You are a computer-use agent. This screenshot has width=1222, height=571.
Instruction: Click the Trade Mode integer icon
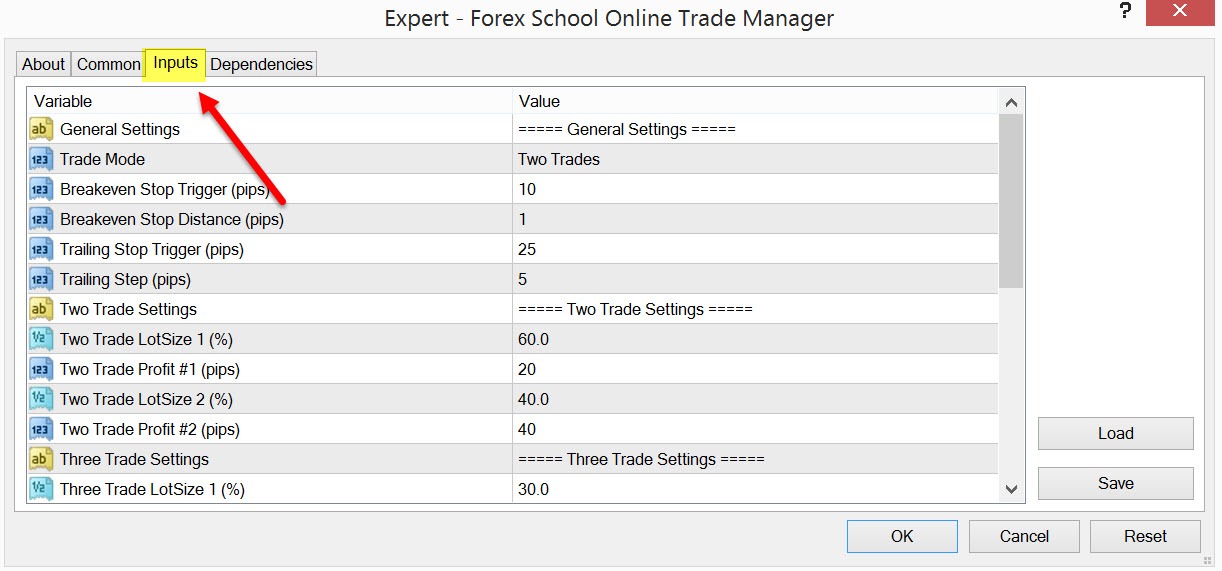41,159
